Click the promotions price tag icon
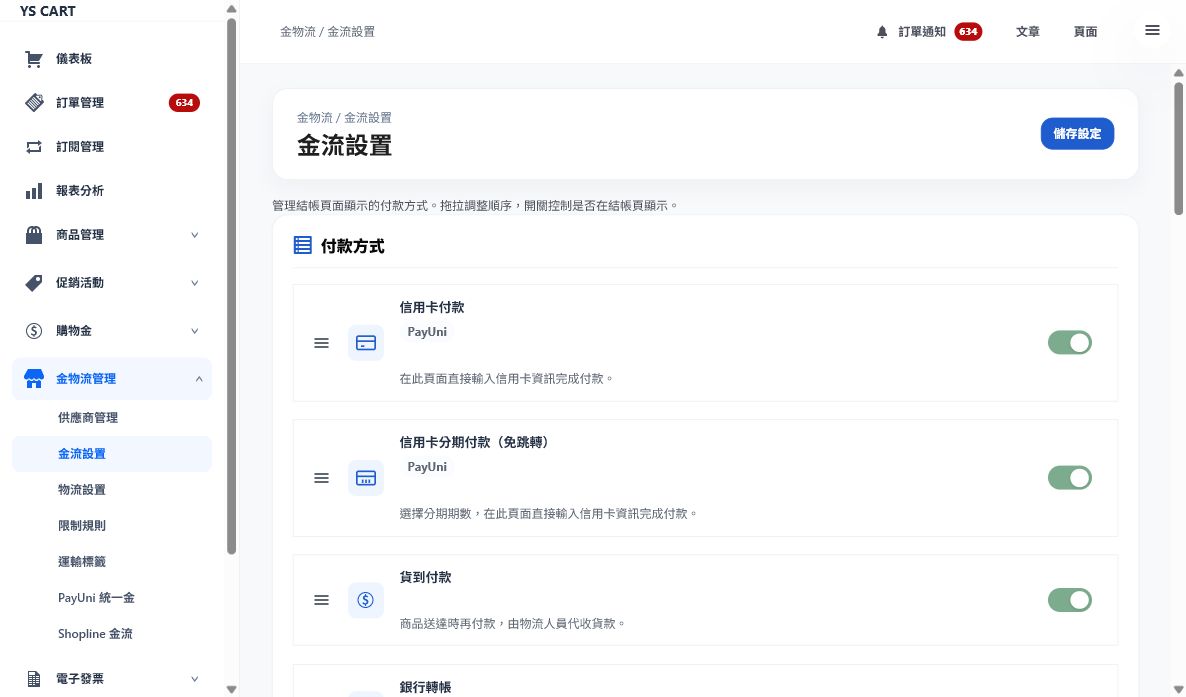 [34, 283]
